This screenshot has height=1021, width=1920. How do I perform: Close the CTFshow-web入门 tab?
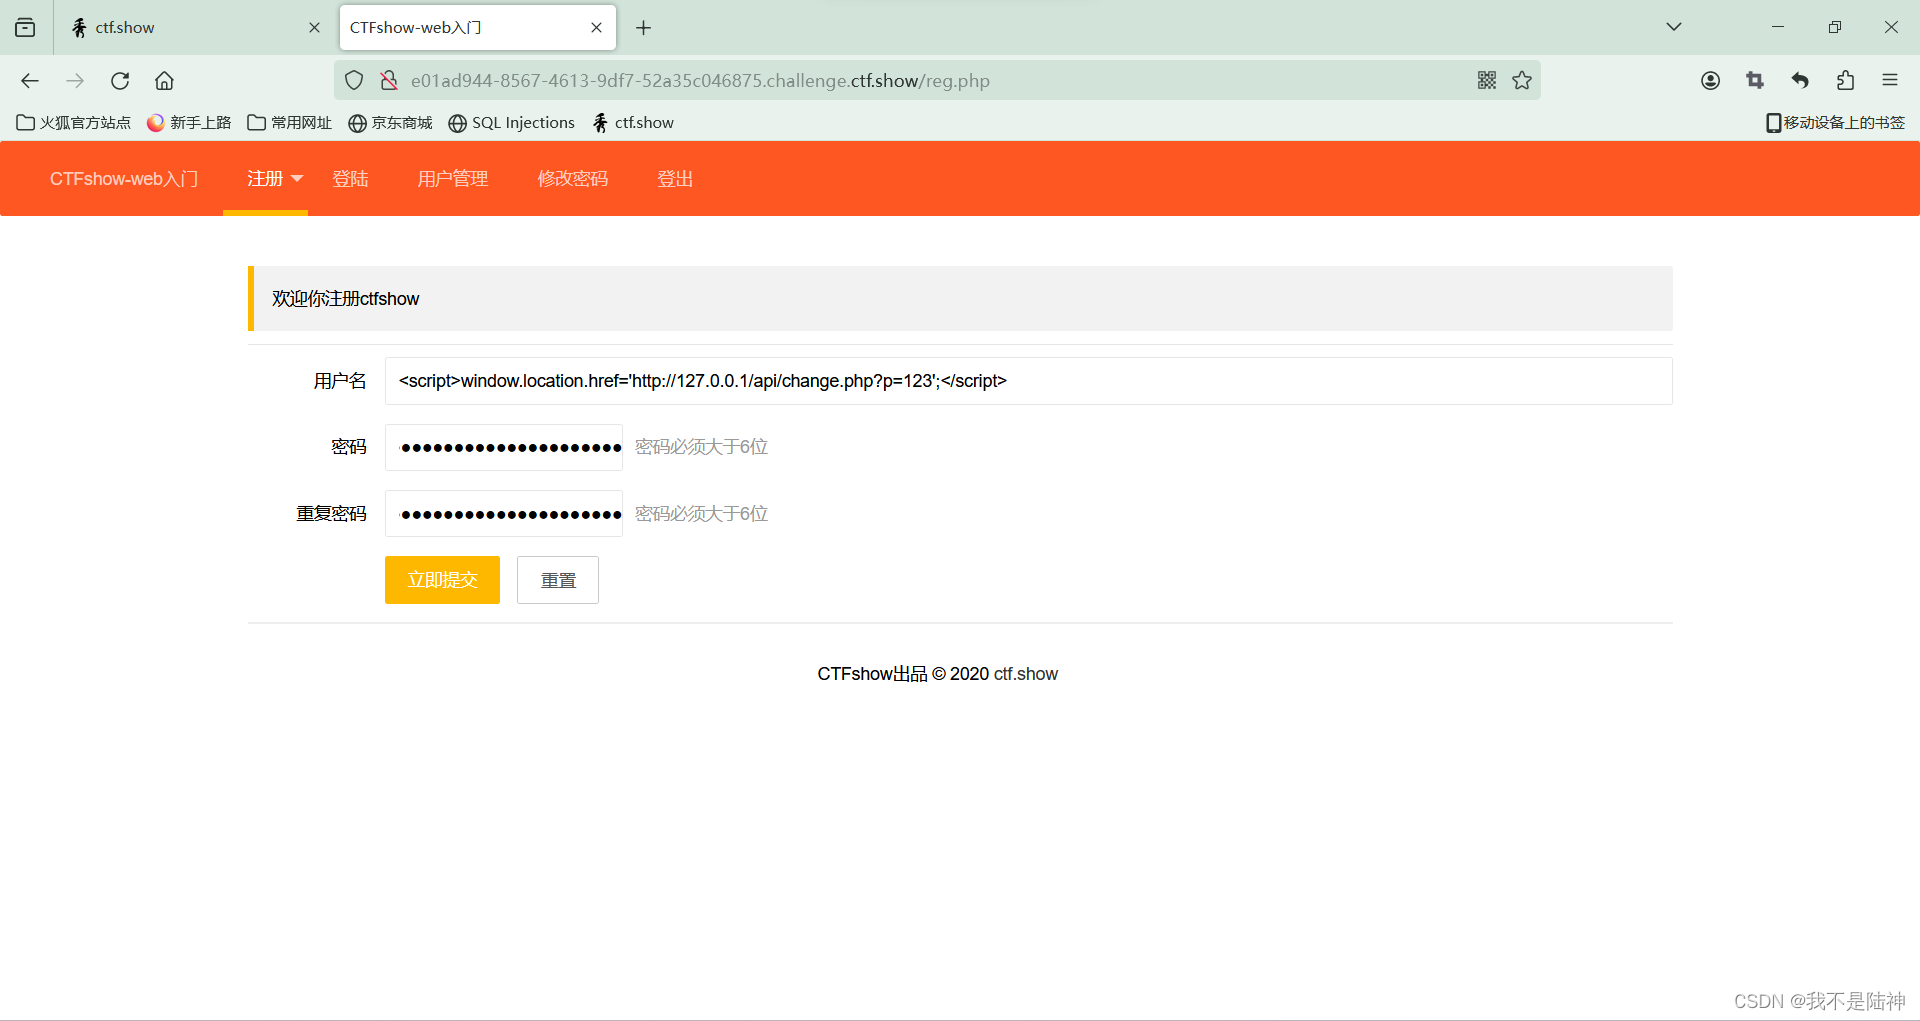(x=596, y=28)
